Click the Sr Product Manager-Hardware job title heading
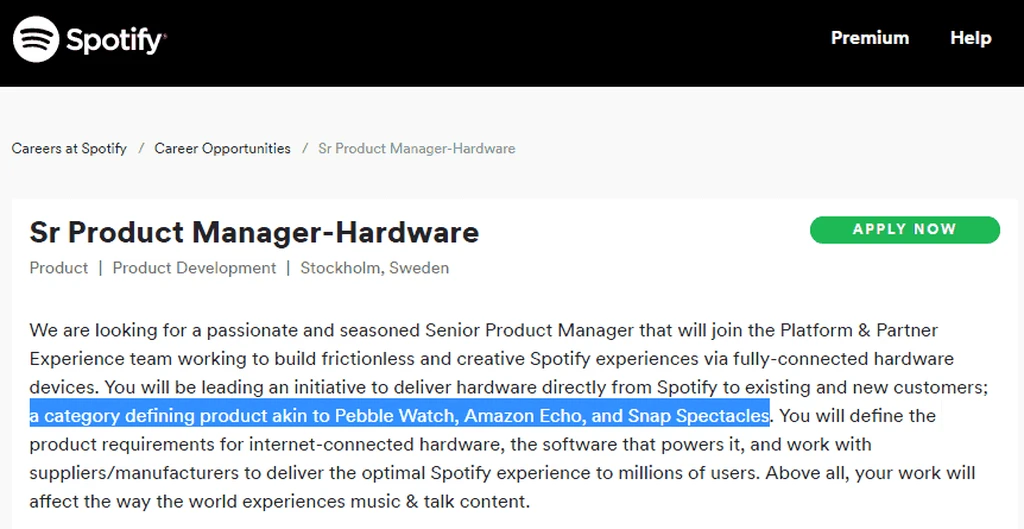The image size is (1024, 529). tap(254, 232)
